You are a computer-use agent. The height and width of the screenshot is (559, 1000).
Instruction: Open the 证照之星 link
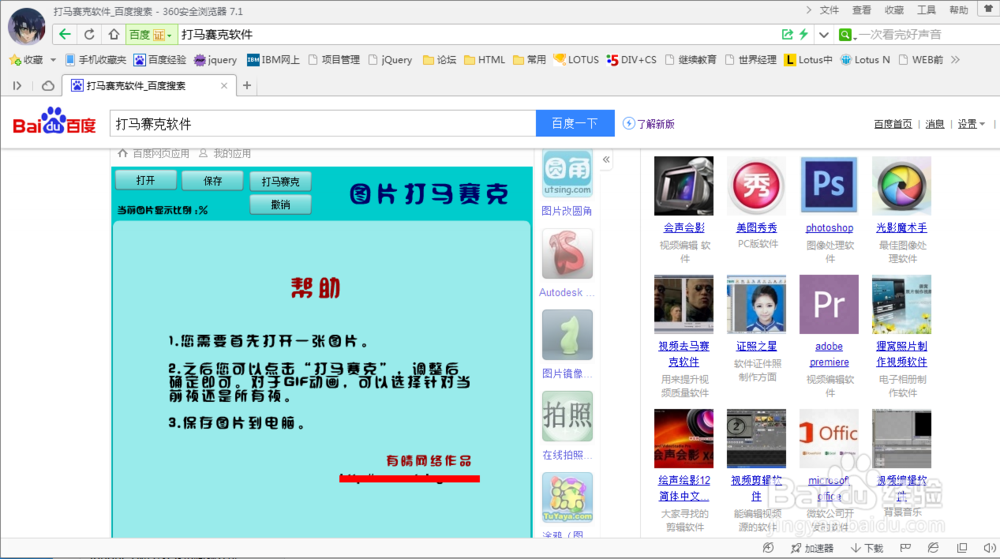coord(756,346)
